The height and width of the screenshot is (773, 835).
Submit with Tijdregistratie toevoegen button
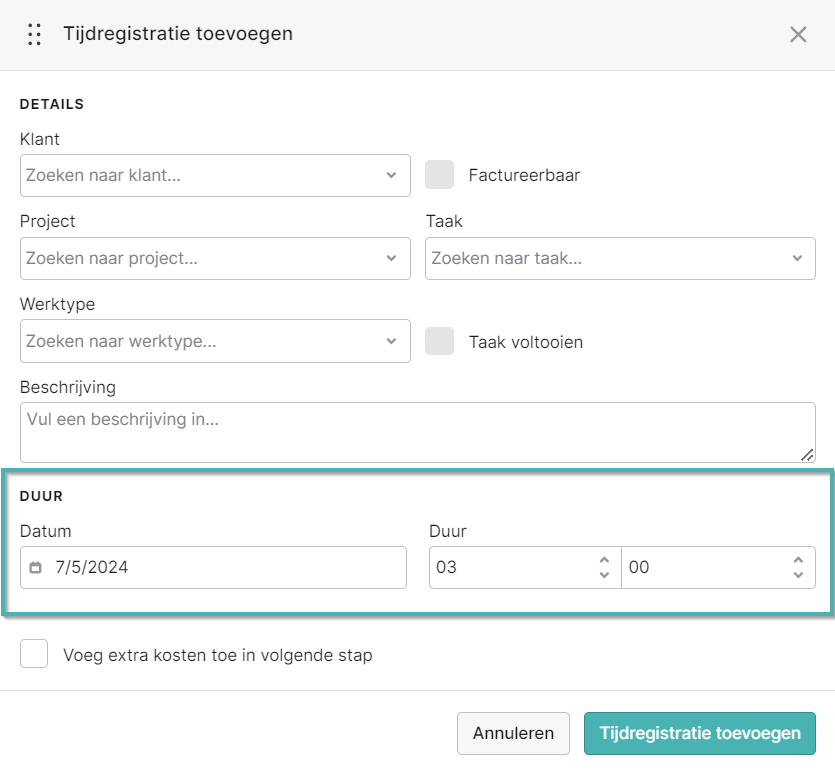point(700,734)
